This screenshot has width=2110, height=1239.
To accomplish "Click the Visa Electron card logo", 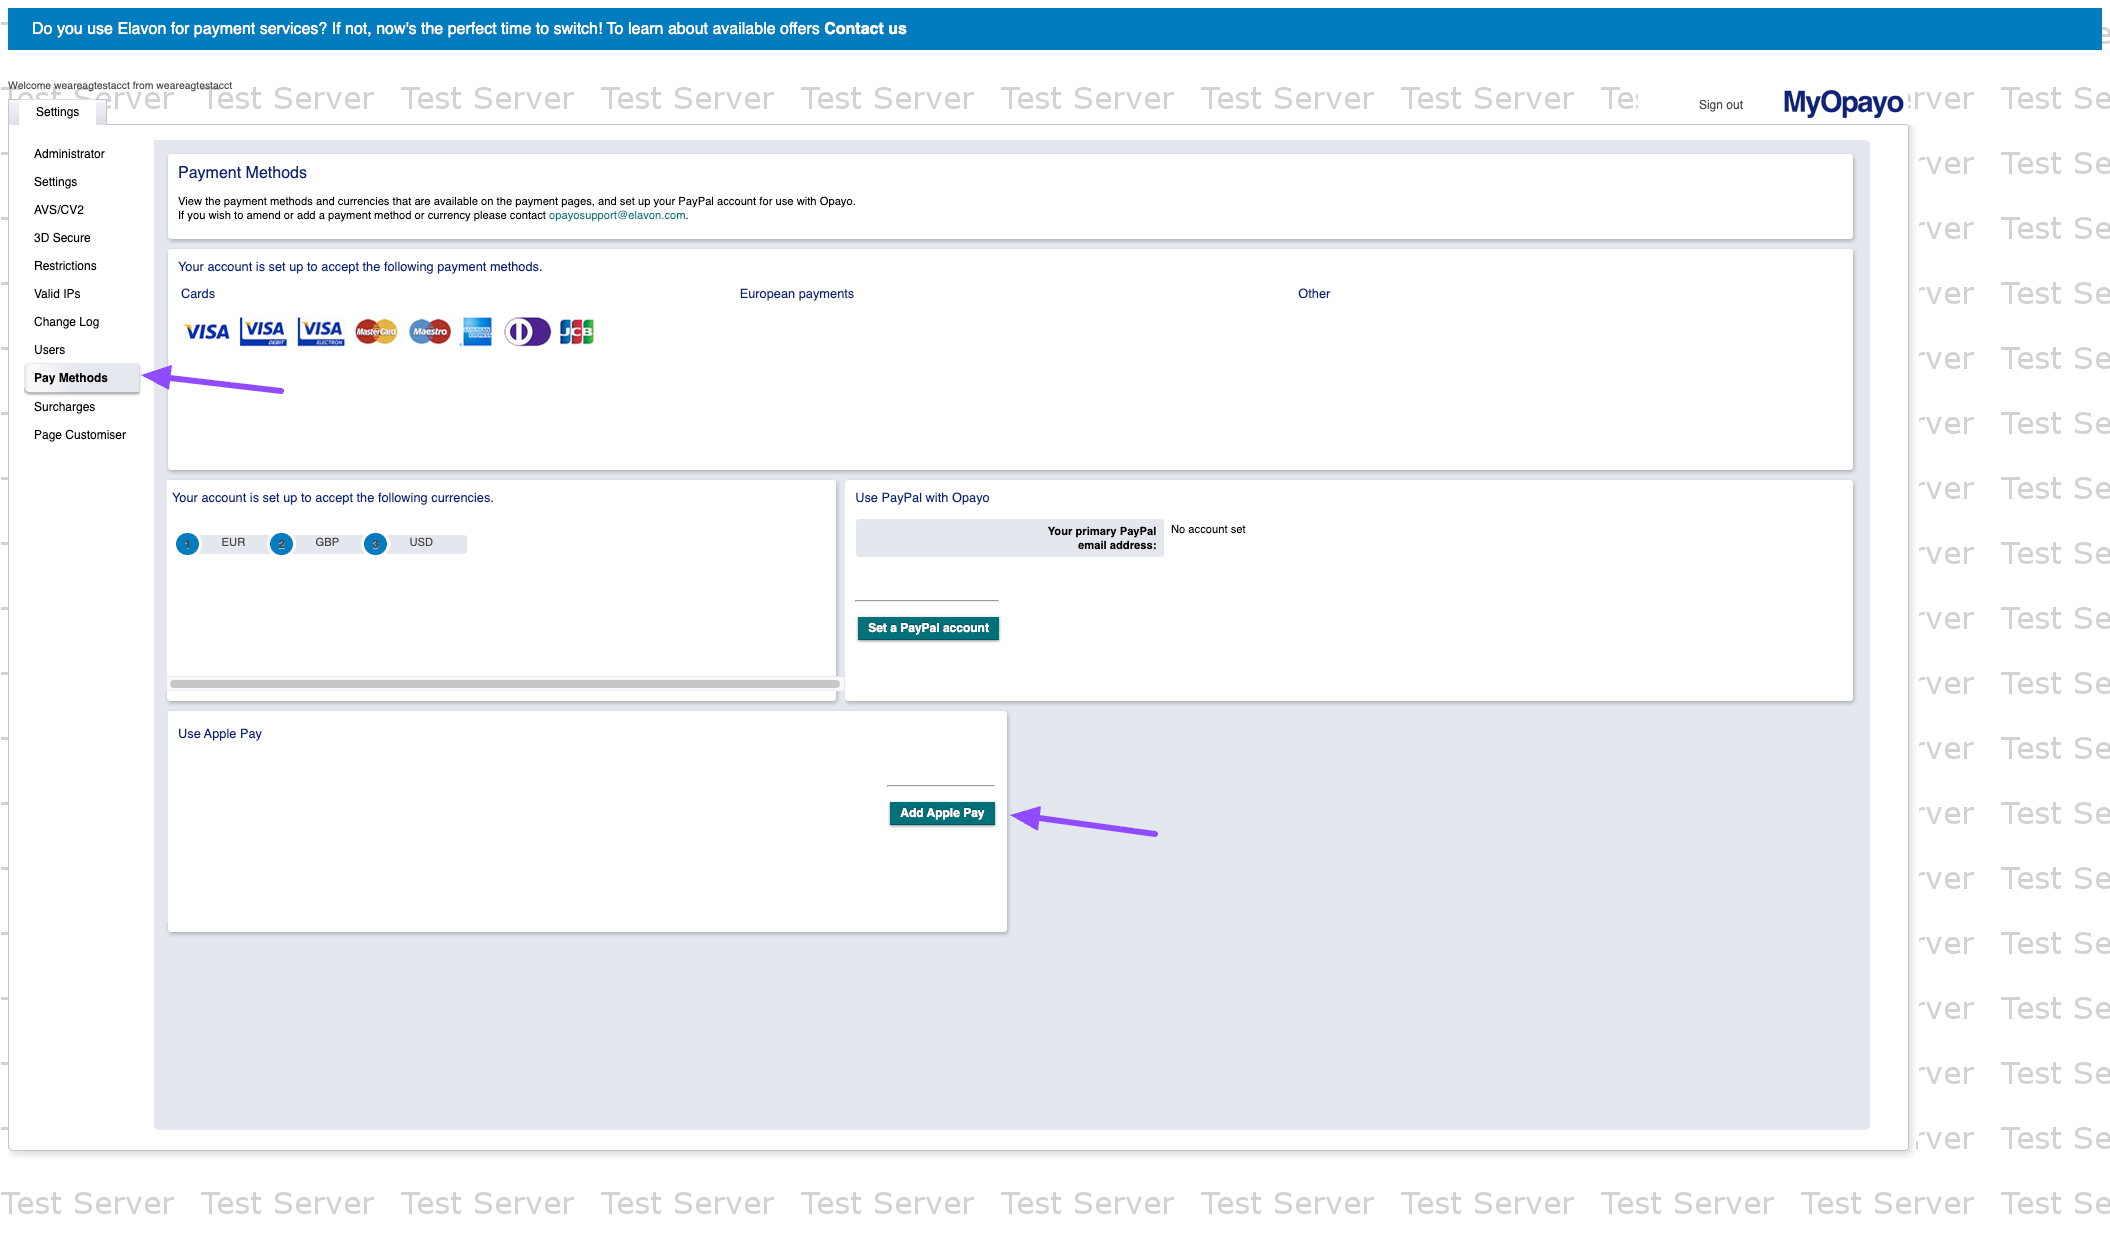I will point(321,332).
